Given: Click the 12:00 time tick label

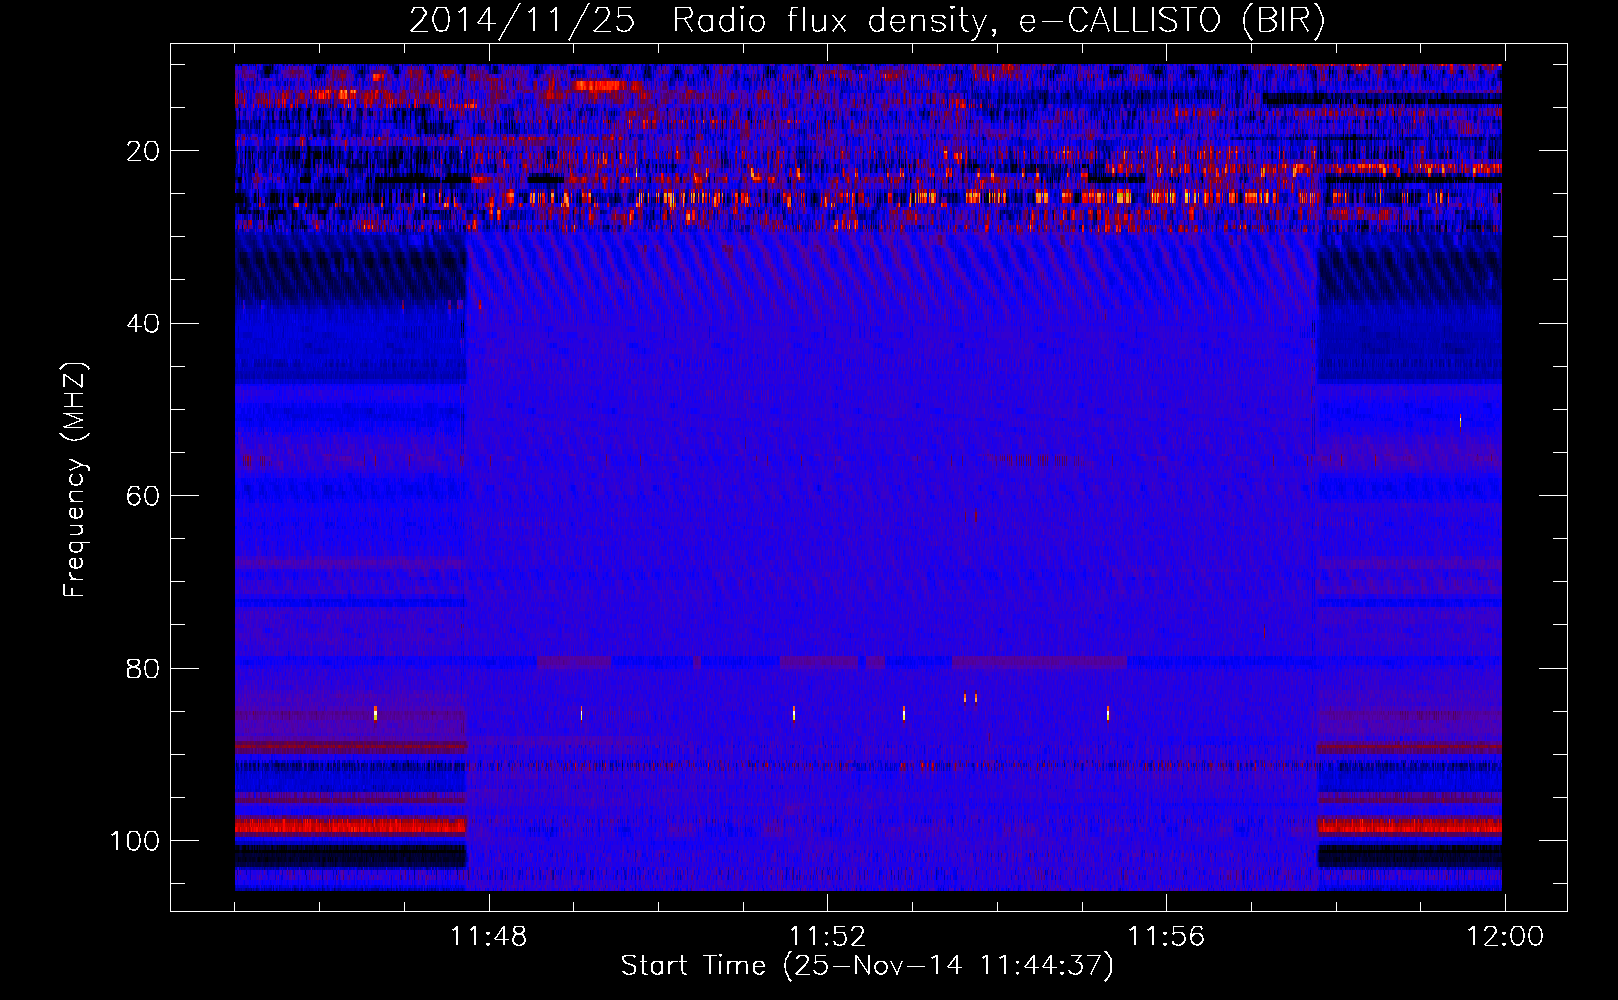Looking at the screenshot, I should point(1505,937).
